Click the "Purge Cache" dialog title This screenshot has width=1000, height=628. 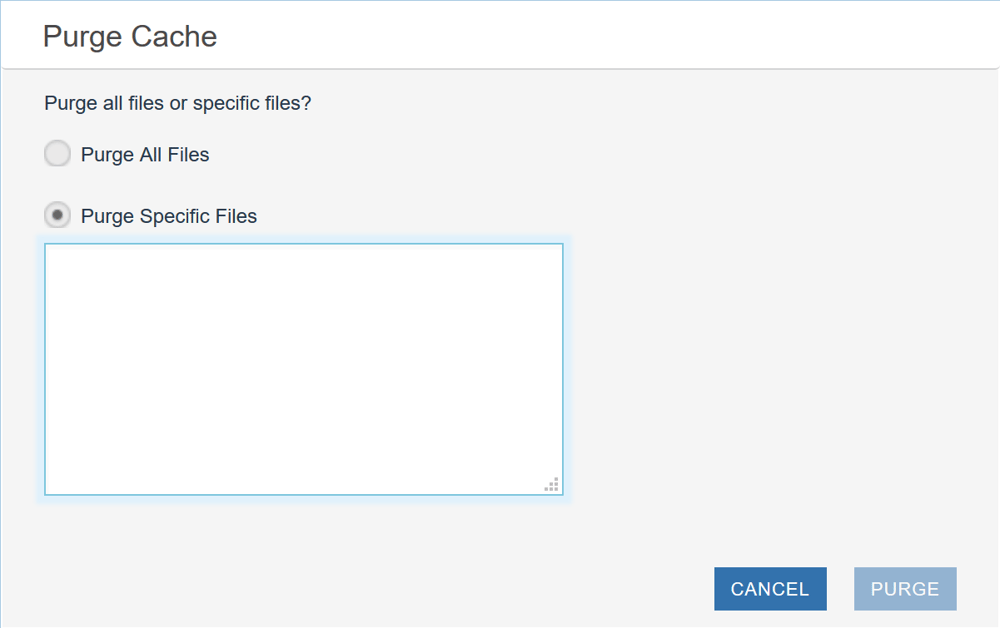click(x=130, y=37)
